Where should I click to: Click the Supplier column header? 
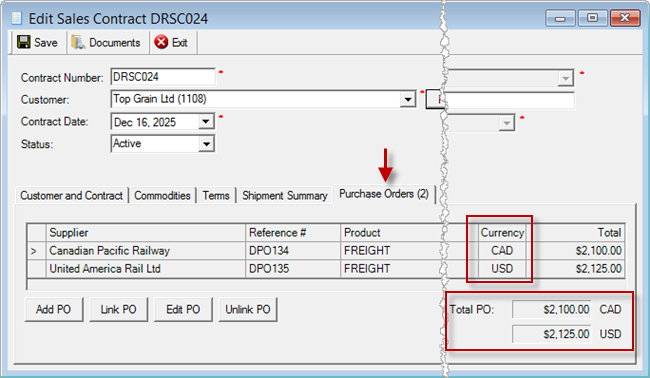pos(146,233)
